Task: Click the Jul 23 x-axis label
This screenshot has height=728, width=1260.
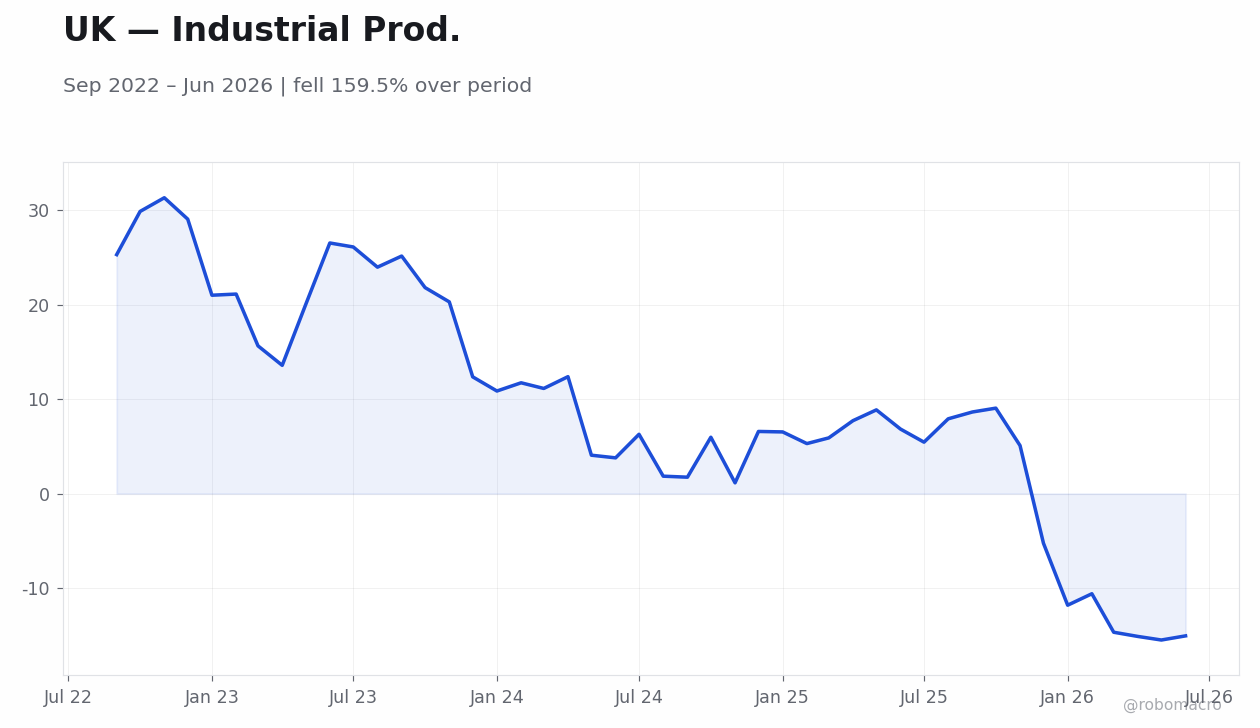Action: (x=353, y=698)
